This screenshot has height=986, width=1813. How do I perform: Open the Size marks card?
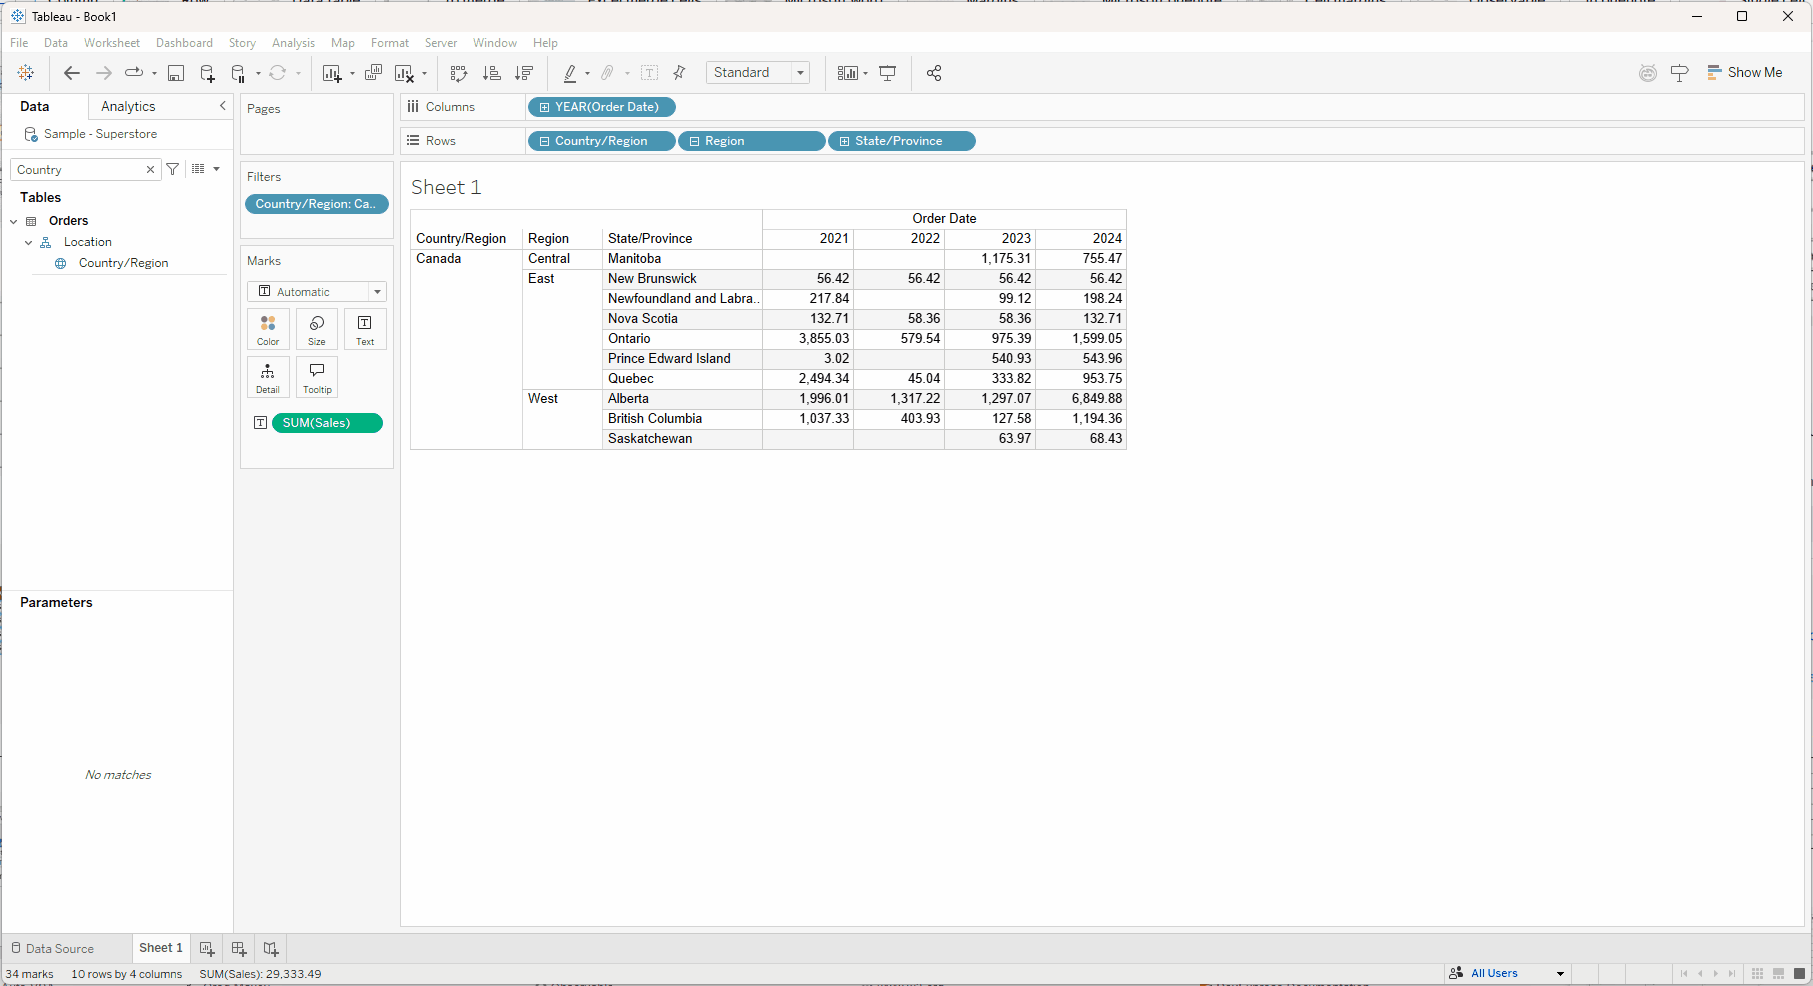(x=317, y=329)
